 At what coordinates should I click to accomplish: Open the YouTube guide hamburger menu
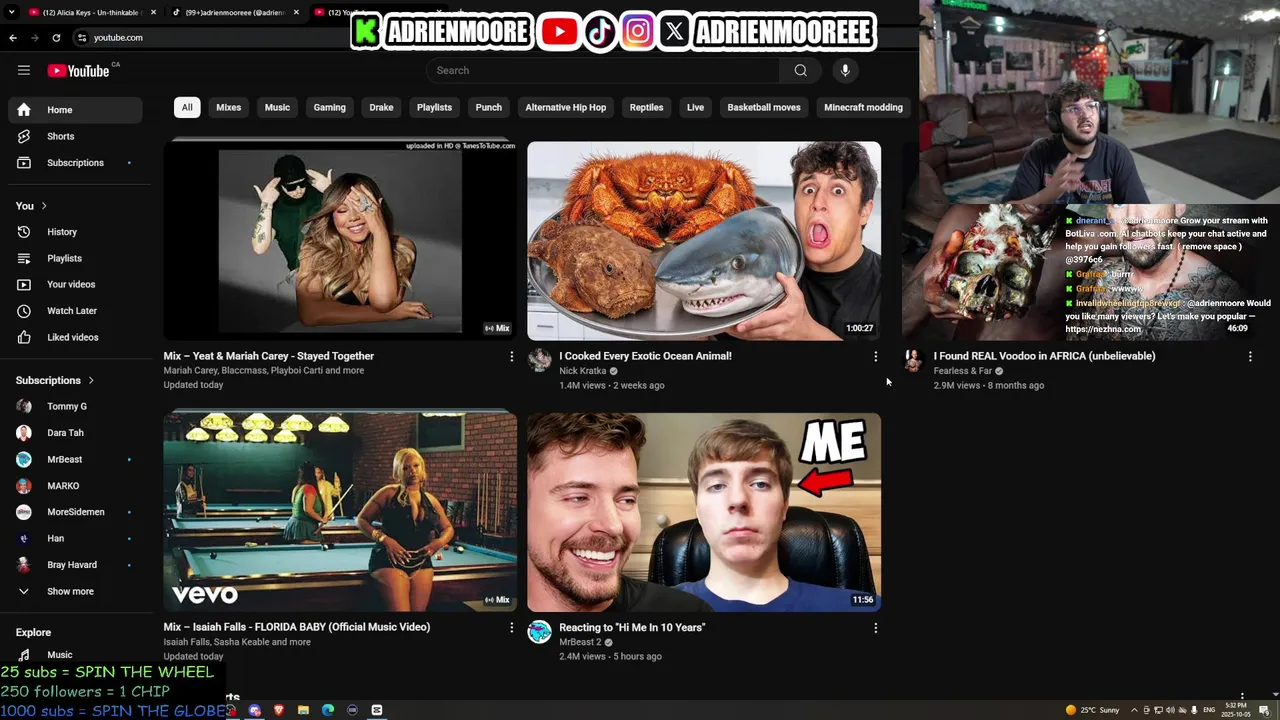(x=24, y=70)
